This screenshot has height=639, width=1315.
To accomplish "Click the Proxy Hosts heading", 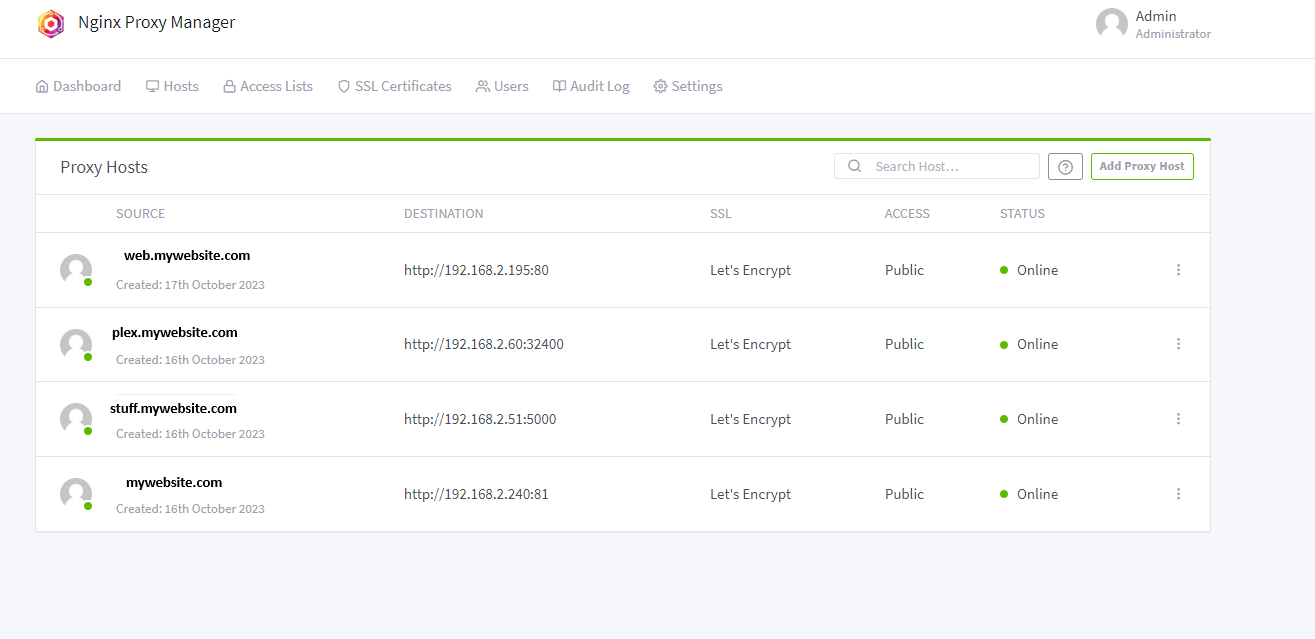I will [x=104, y=167].
